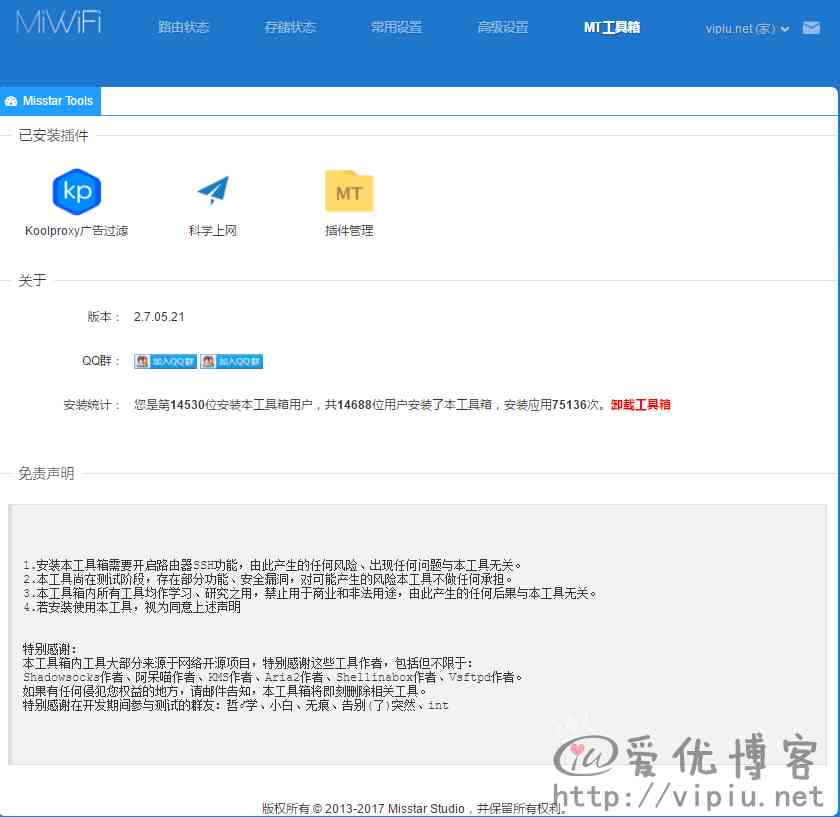Screen dimensions: 840x817
Task: Open the MT 插件管理 folder icon
Action: (x=349, y=191)
